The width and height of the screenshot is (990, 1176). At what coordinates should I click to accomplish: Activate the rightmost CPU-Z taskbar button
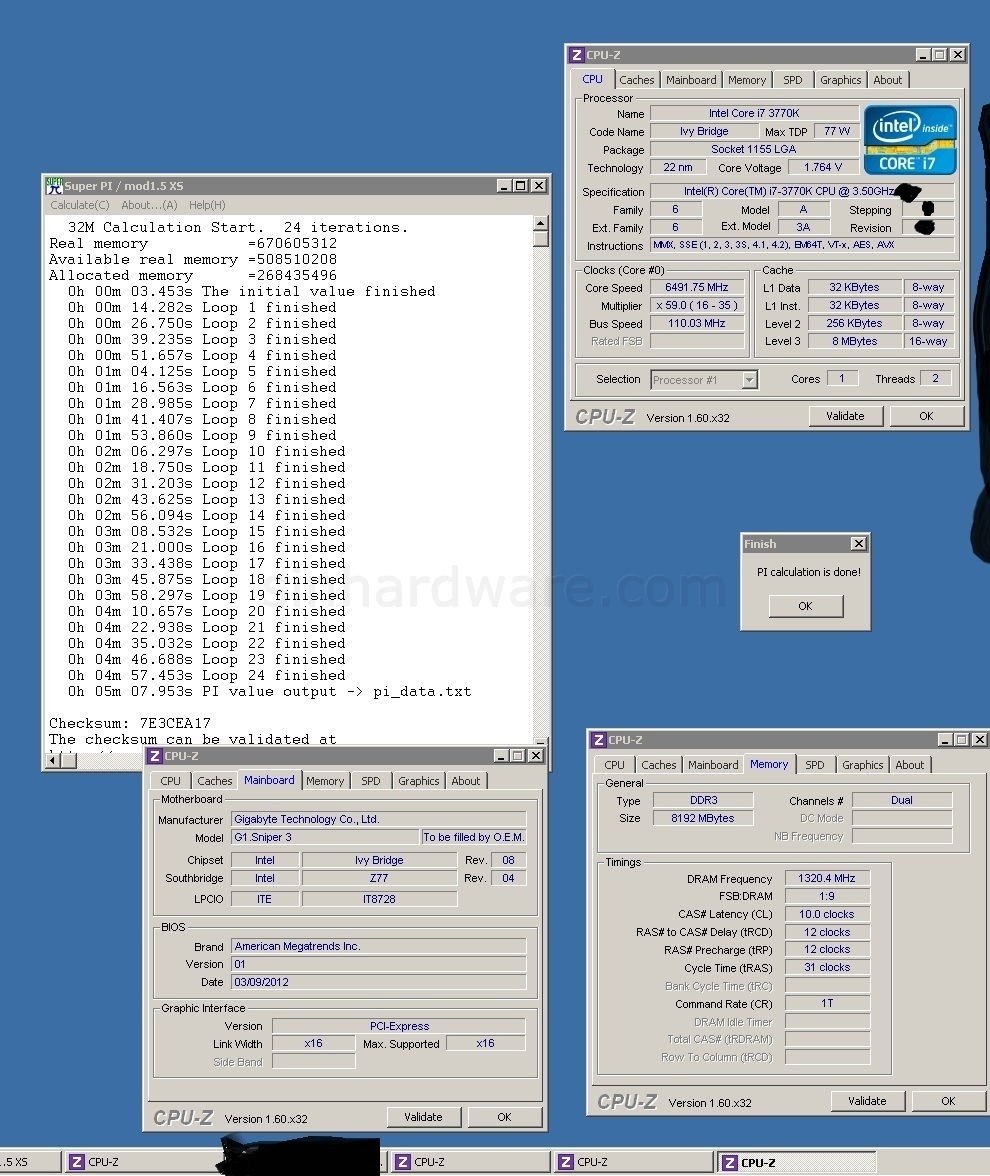[796, 1162]
